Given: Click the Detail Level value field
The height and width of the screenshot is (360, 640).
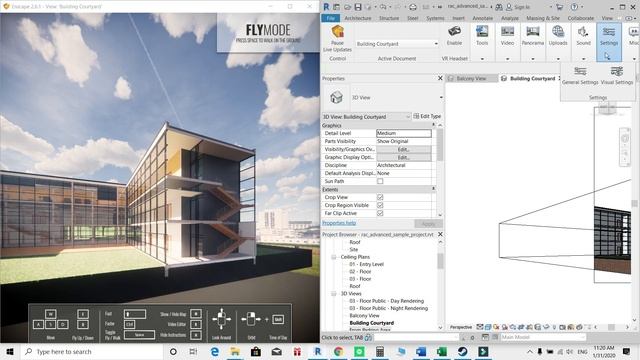Looking at the screenshot, I should point(404,133).
